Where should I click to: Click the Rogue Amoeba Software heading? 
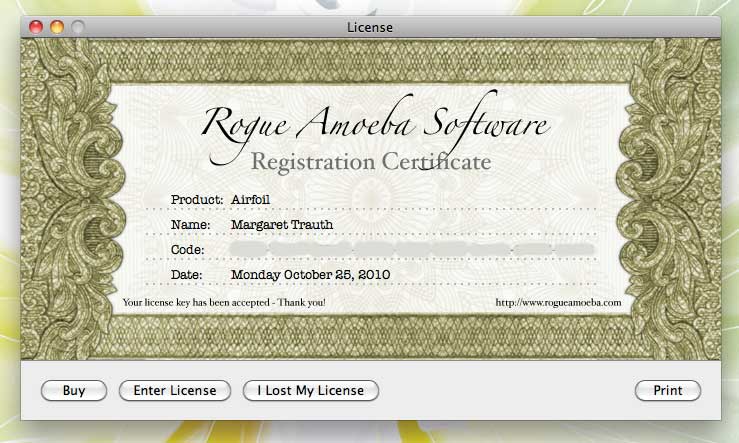(375, 125)
